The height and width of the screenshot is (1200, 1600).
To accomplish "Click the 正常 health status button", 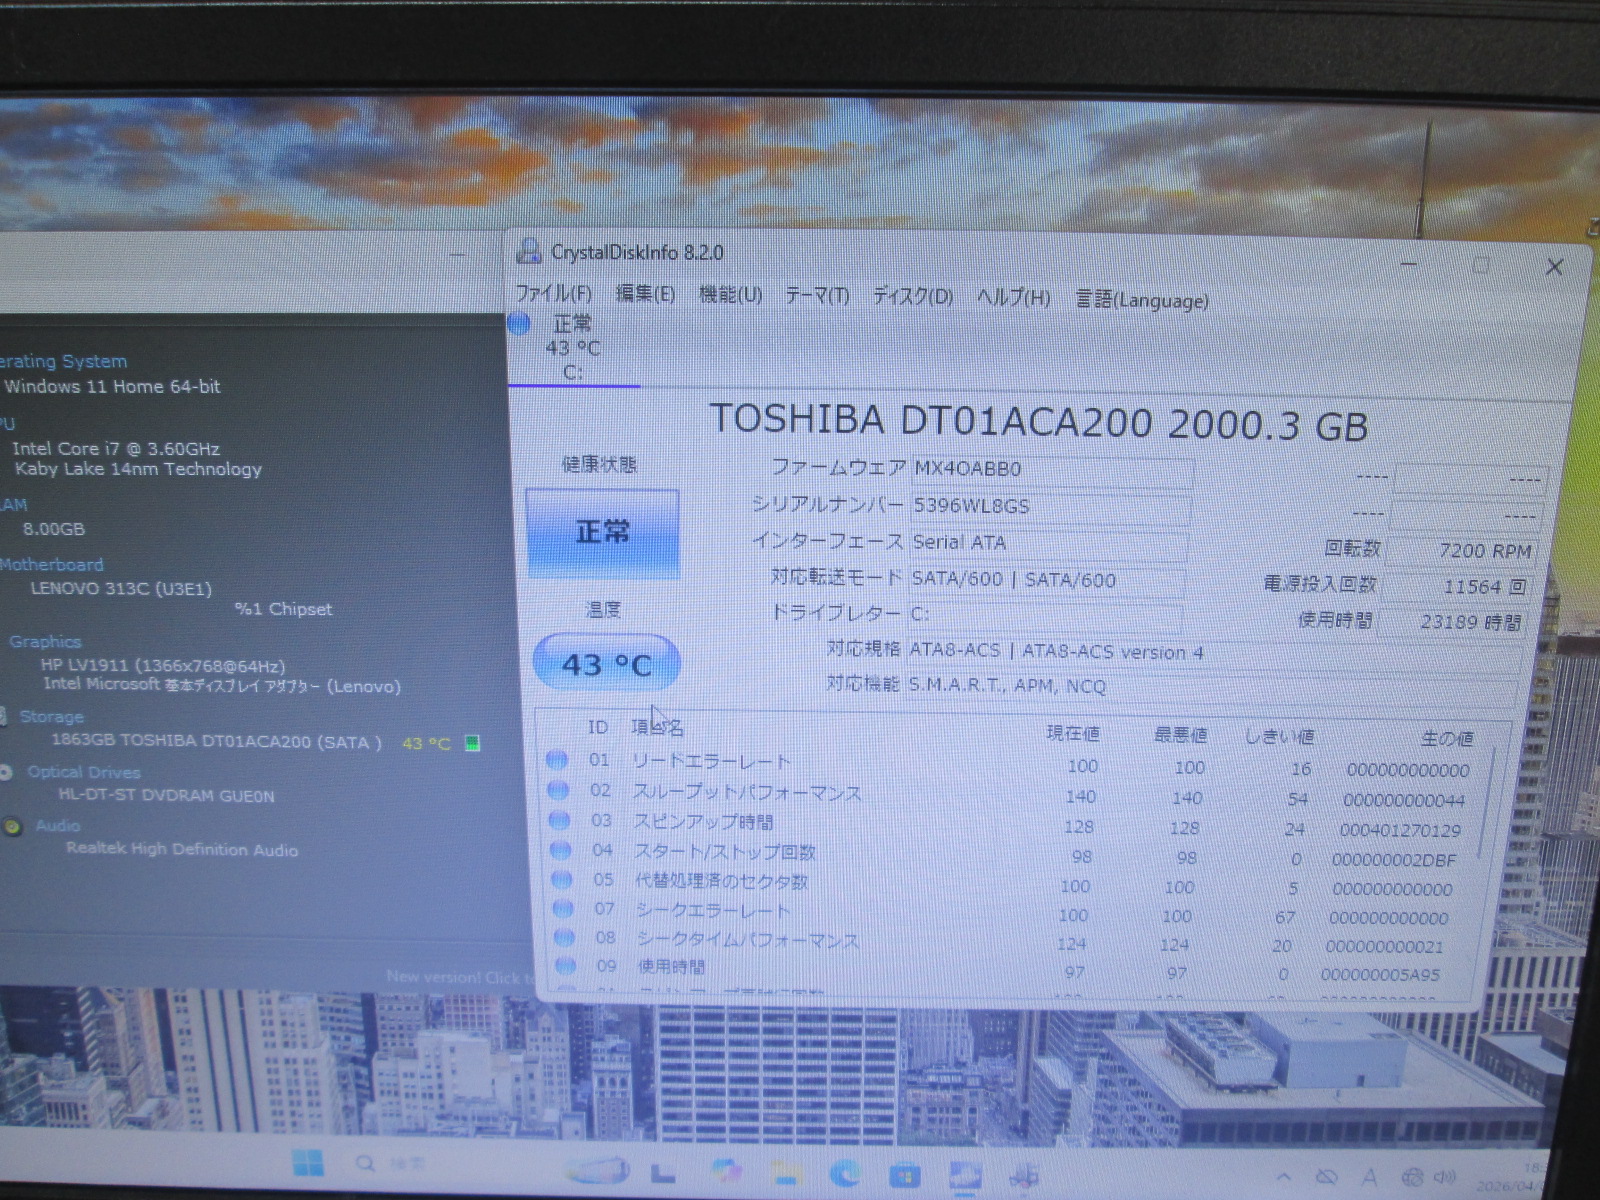I will pyautogui.click(x=603, y=533).
